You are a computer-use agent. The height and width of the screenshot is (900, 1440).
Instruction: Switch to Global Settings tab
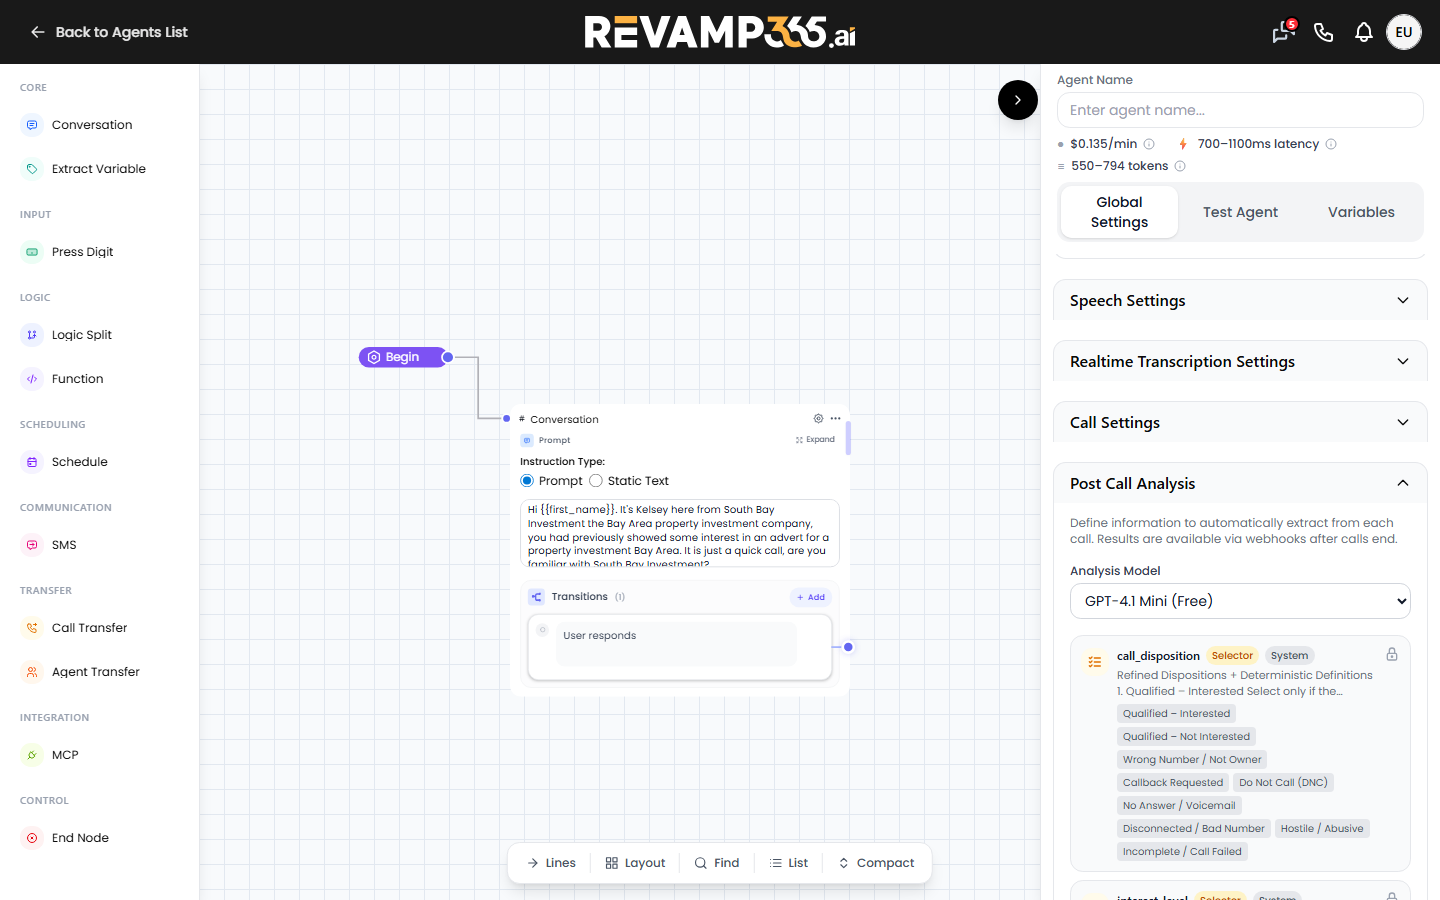(x=1119, y=212)
